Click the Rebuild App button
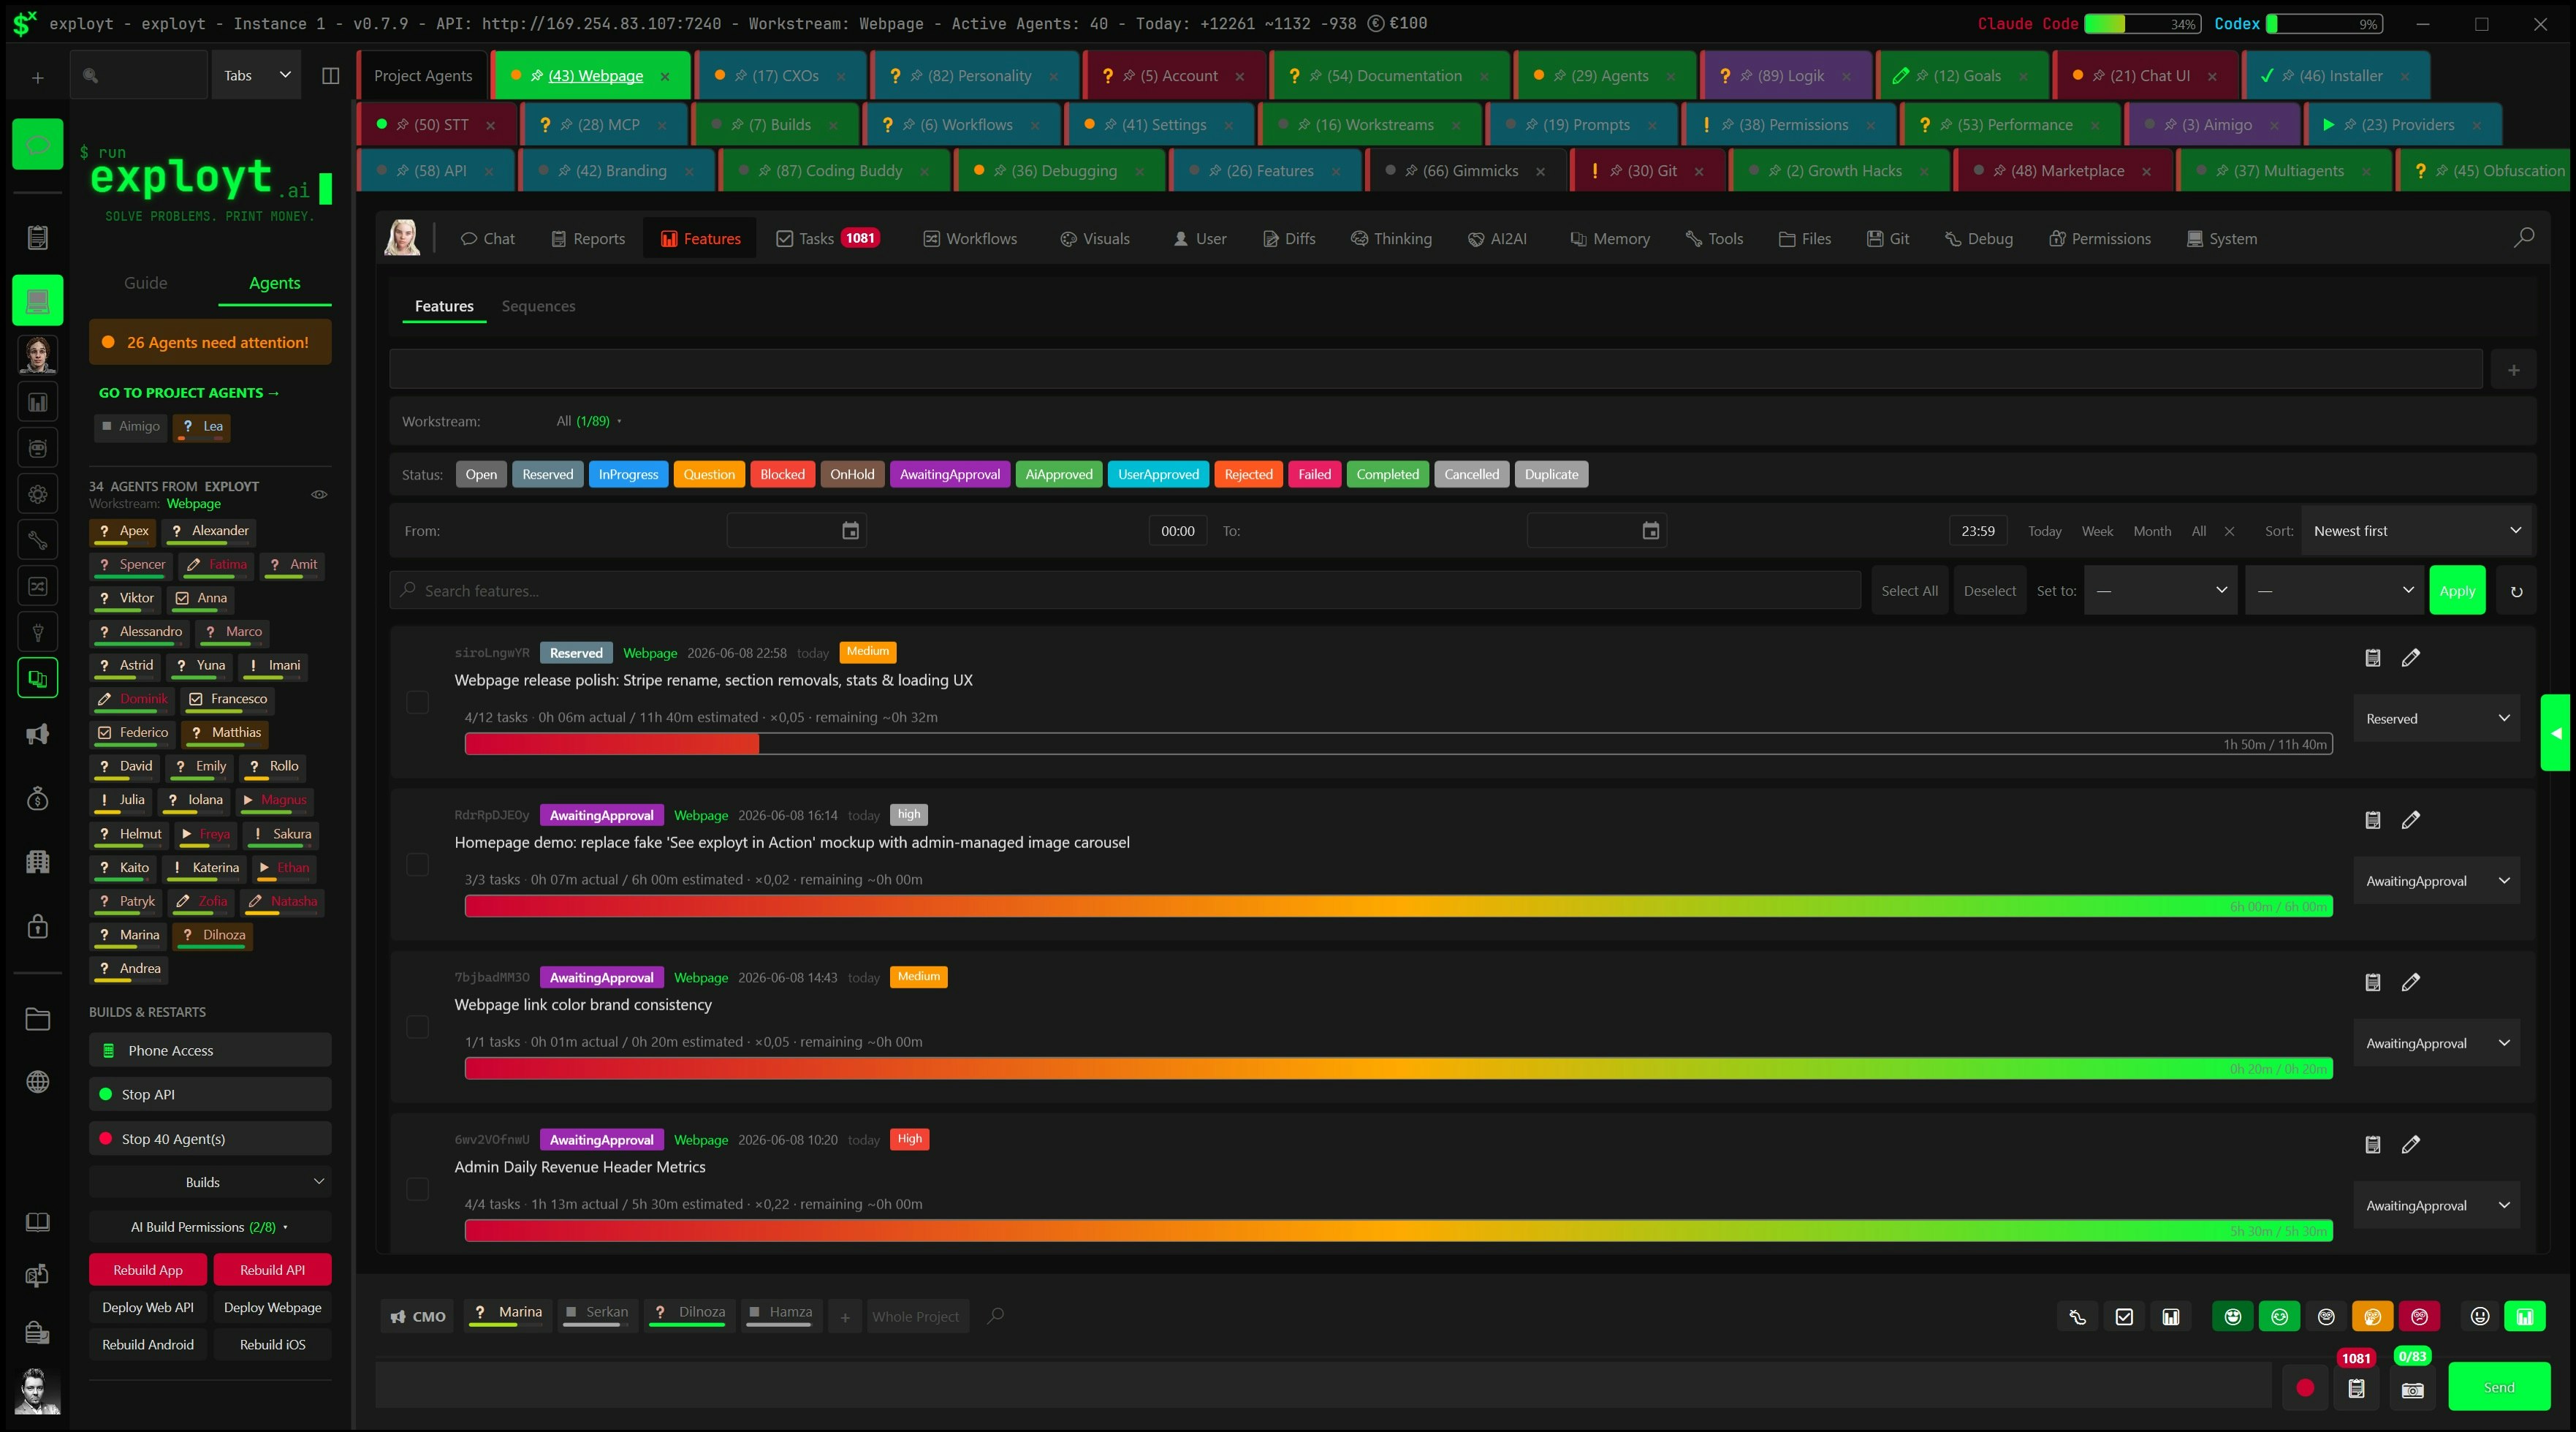This screenshot has width=2576, height=1432. (x=148, y=1270)
